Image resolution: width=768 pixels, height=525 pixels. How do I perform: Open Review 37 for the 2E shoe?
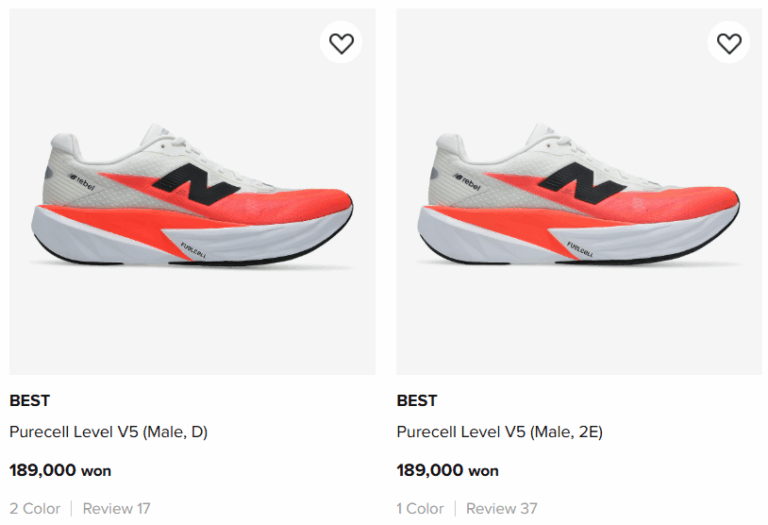[x=503, y=508]
